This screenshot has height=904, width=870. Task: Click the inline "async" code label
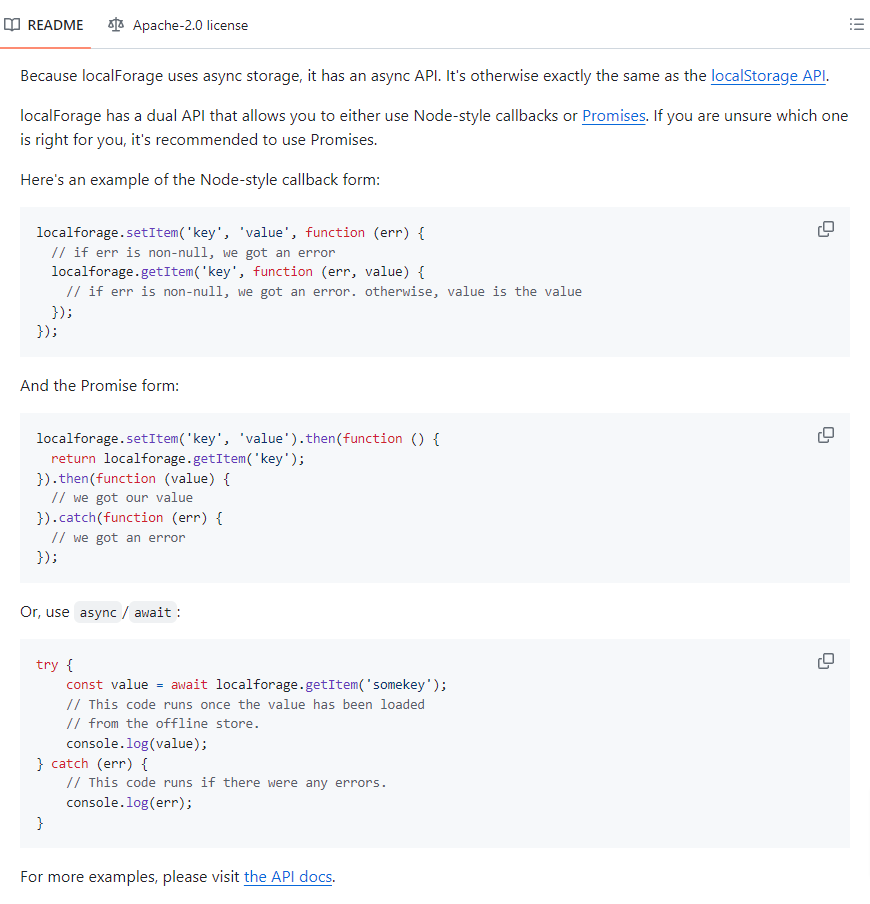coord(98,613)
